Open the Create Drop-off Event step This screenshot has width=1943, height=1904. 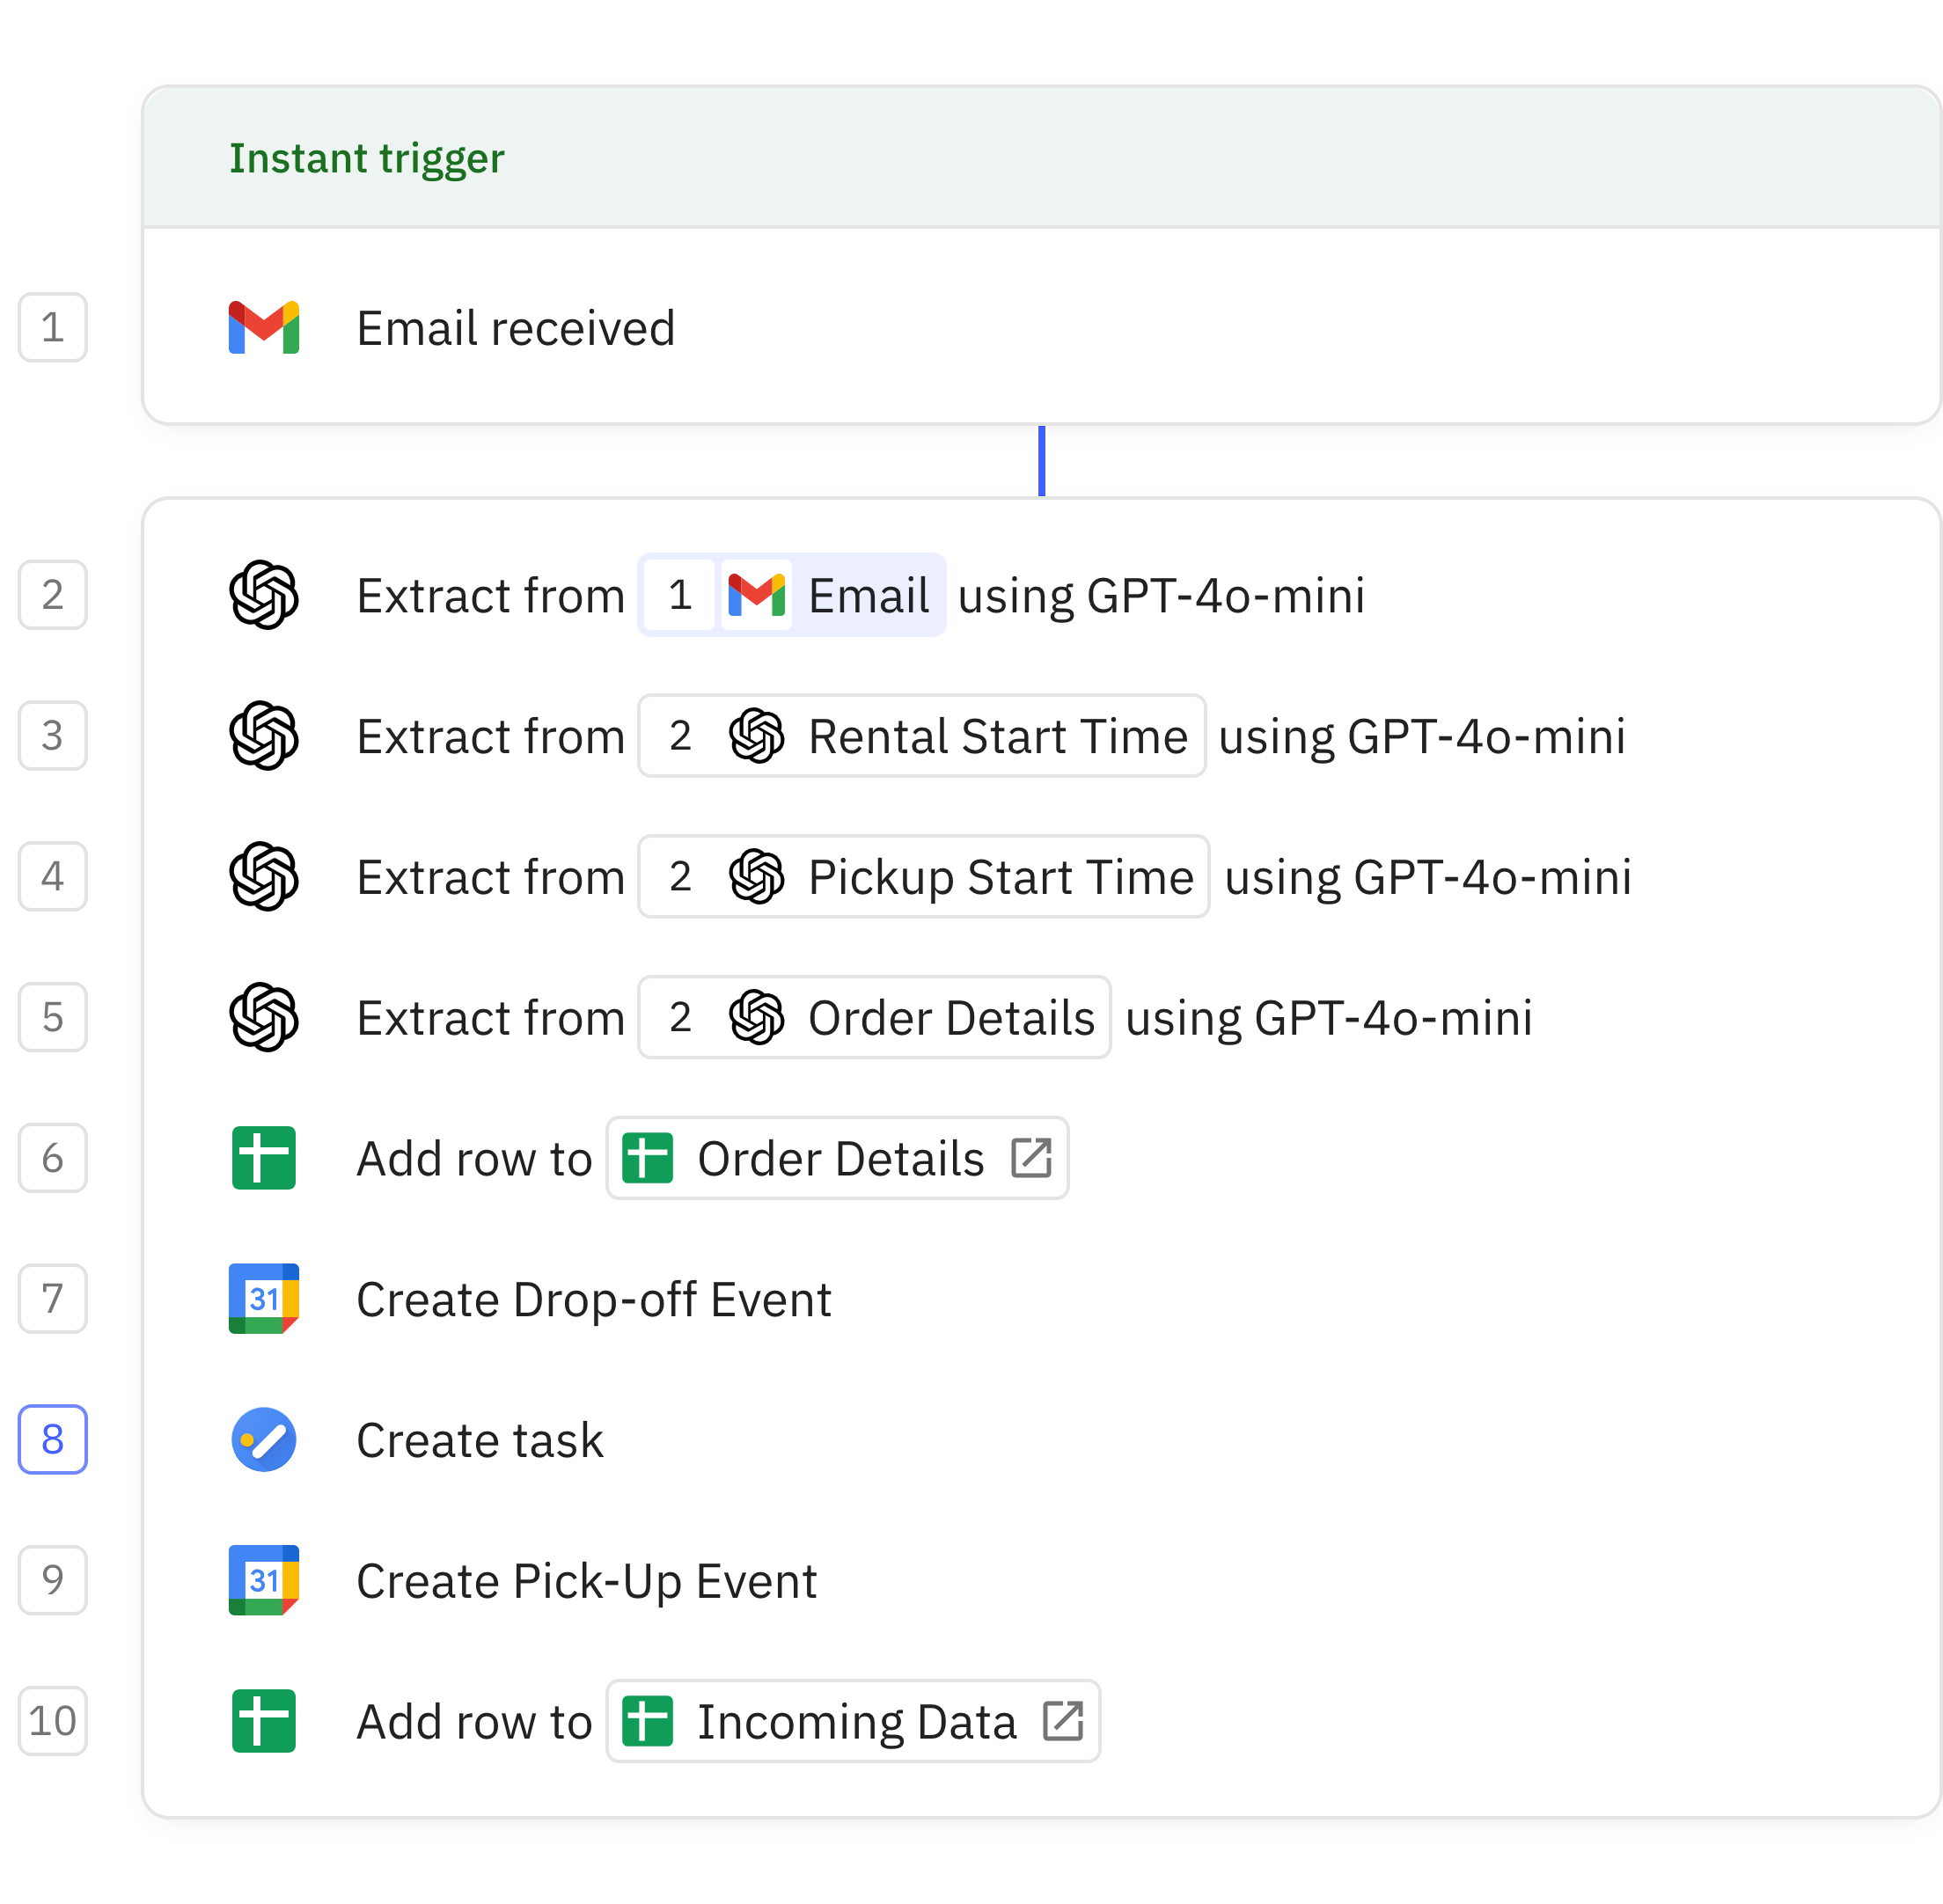click(x=594, y=1299)
